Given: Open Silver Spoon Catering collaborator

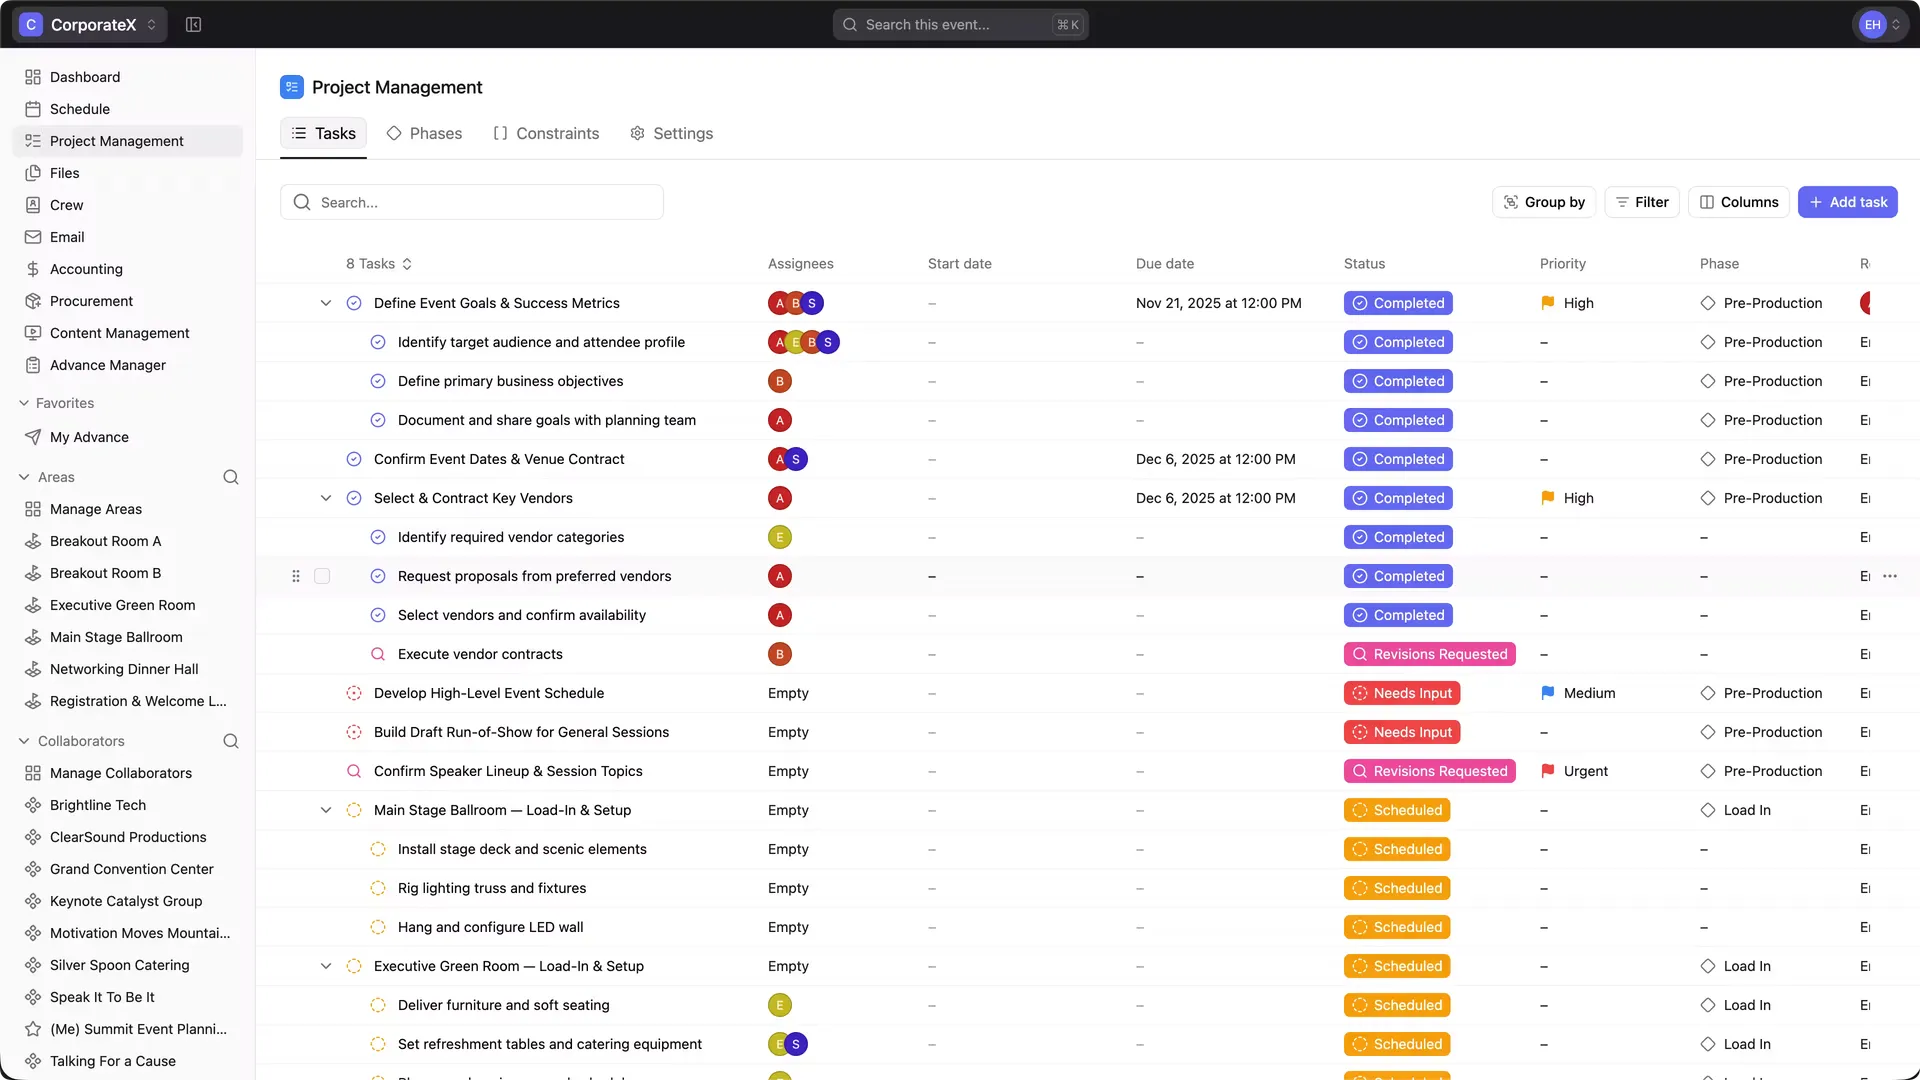Looking at the screenshot, I should [128, 965].
